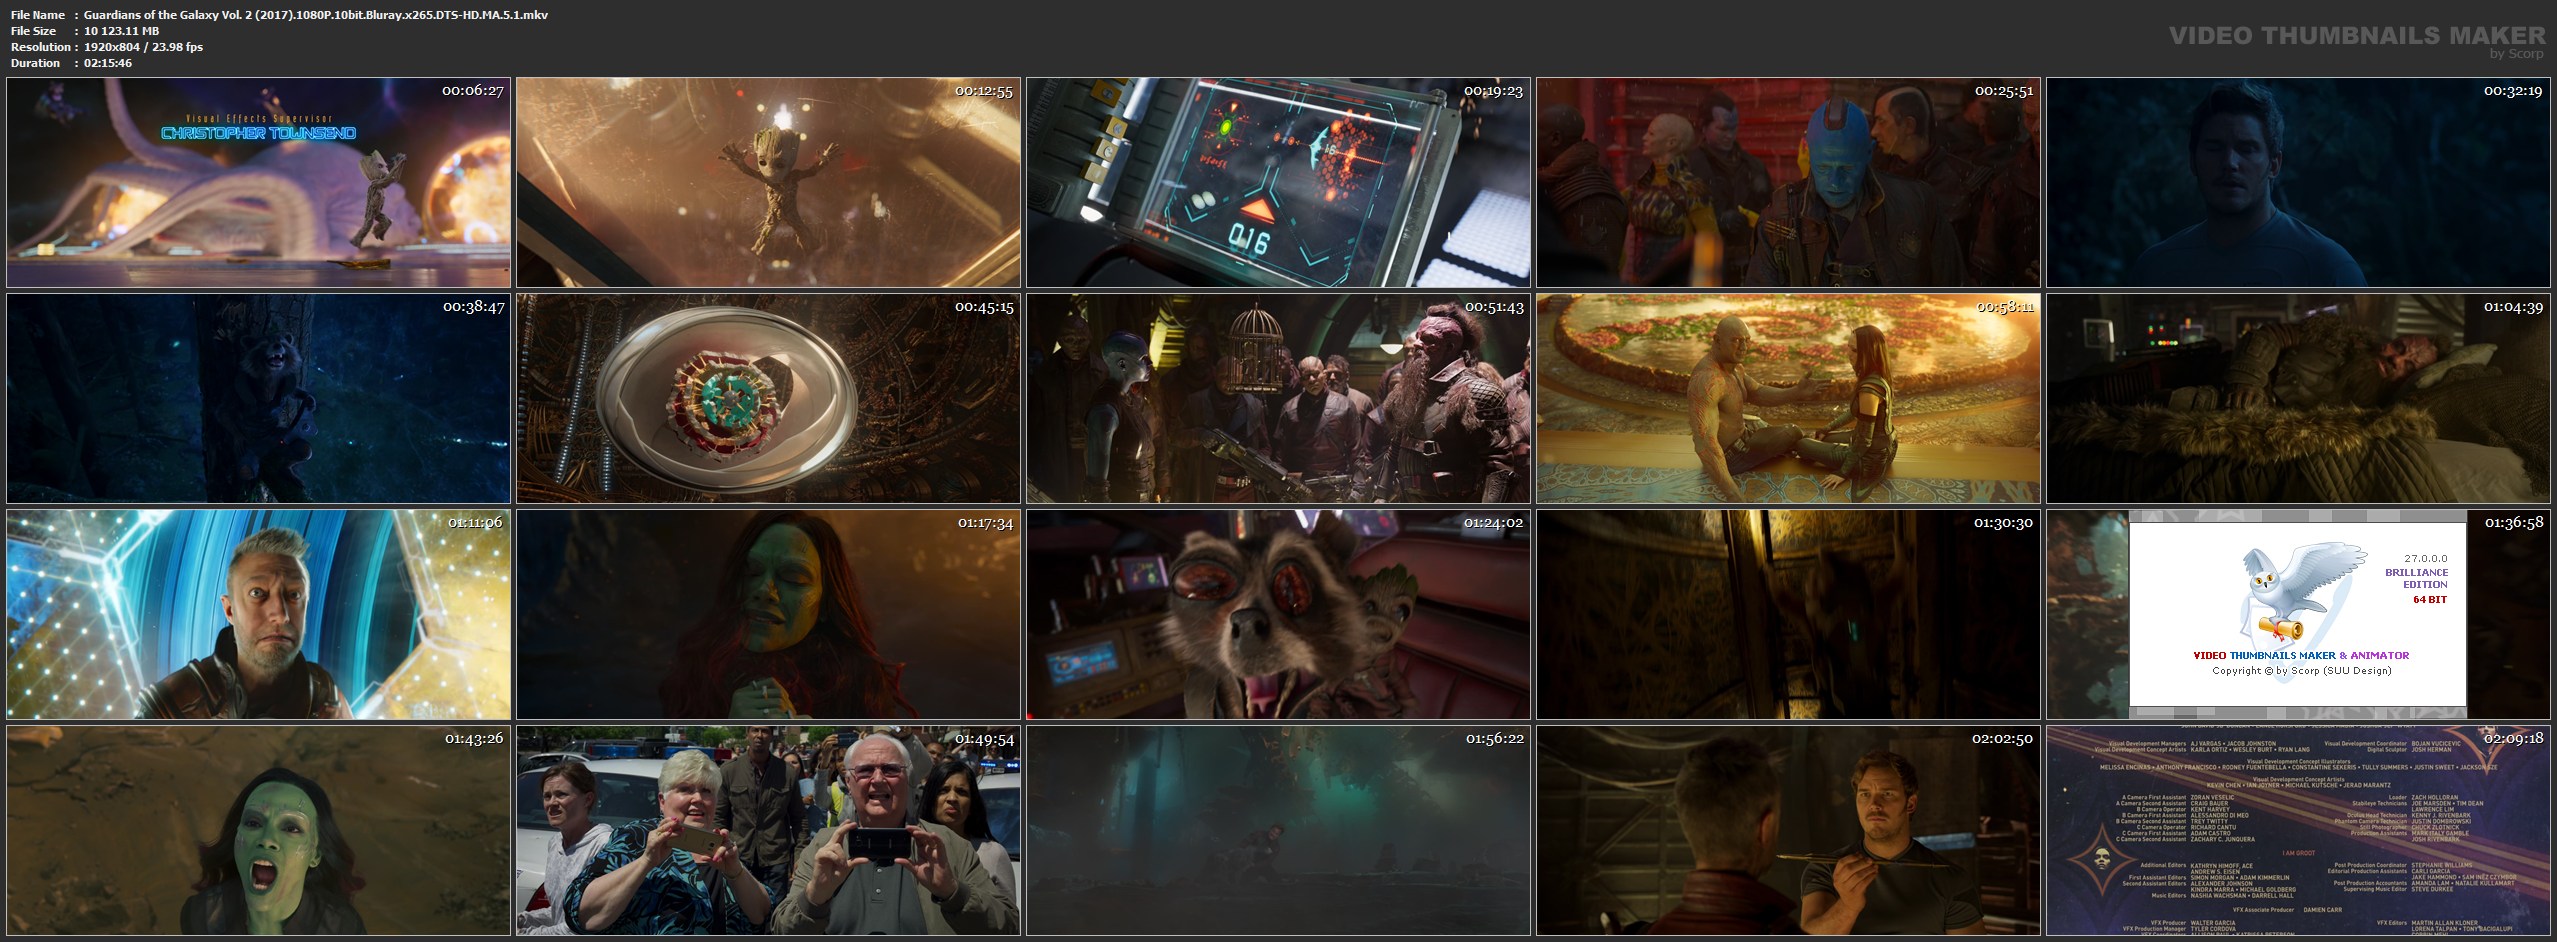The image size is (2557, 942).
Task: Select the round ornate object thumbnail at 00:45:15
Action: point(768,398)
